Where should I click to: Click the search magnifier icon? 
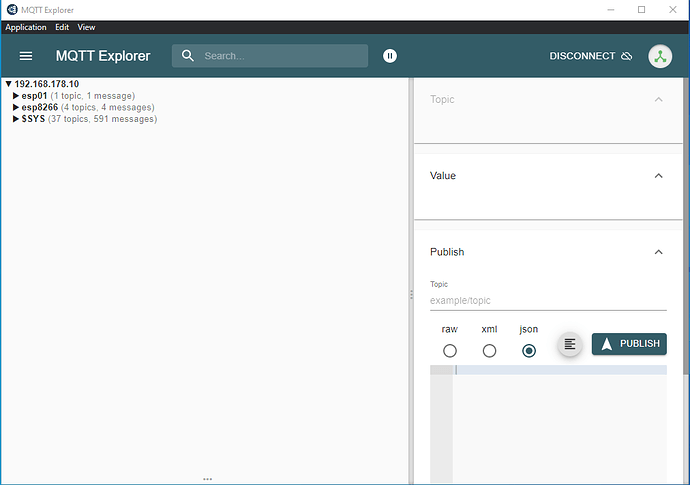pyautogui.click(x=188, y=55)
